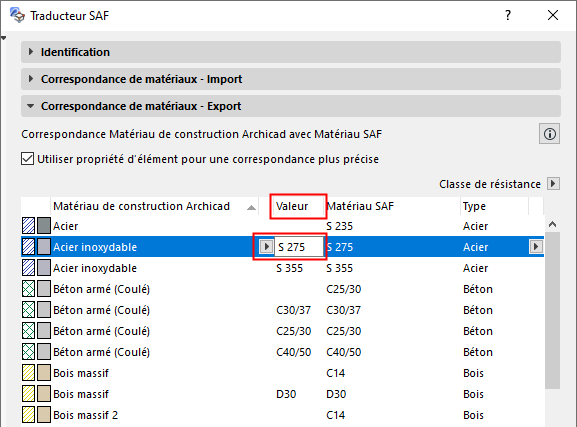This screenshot has height=427, width=577.
Task: Click beige swatch of Bois massif D30 row
Action: tap(44, 394)
